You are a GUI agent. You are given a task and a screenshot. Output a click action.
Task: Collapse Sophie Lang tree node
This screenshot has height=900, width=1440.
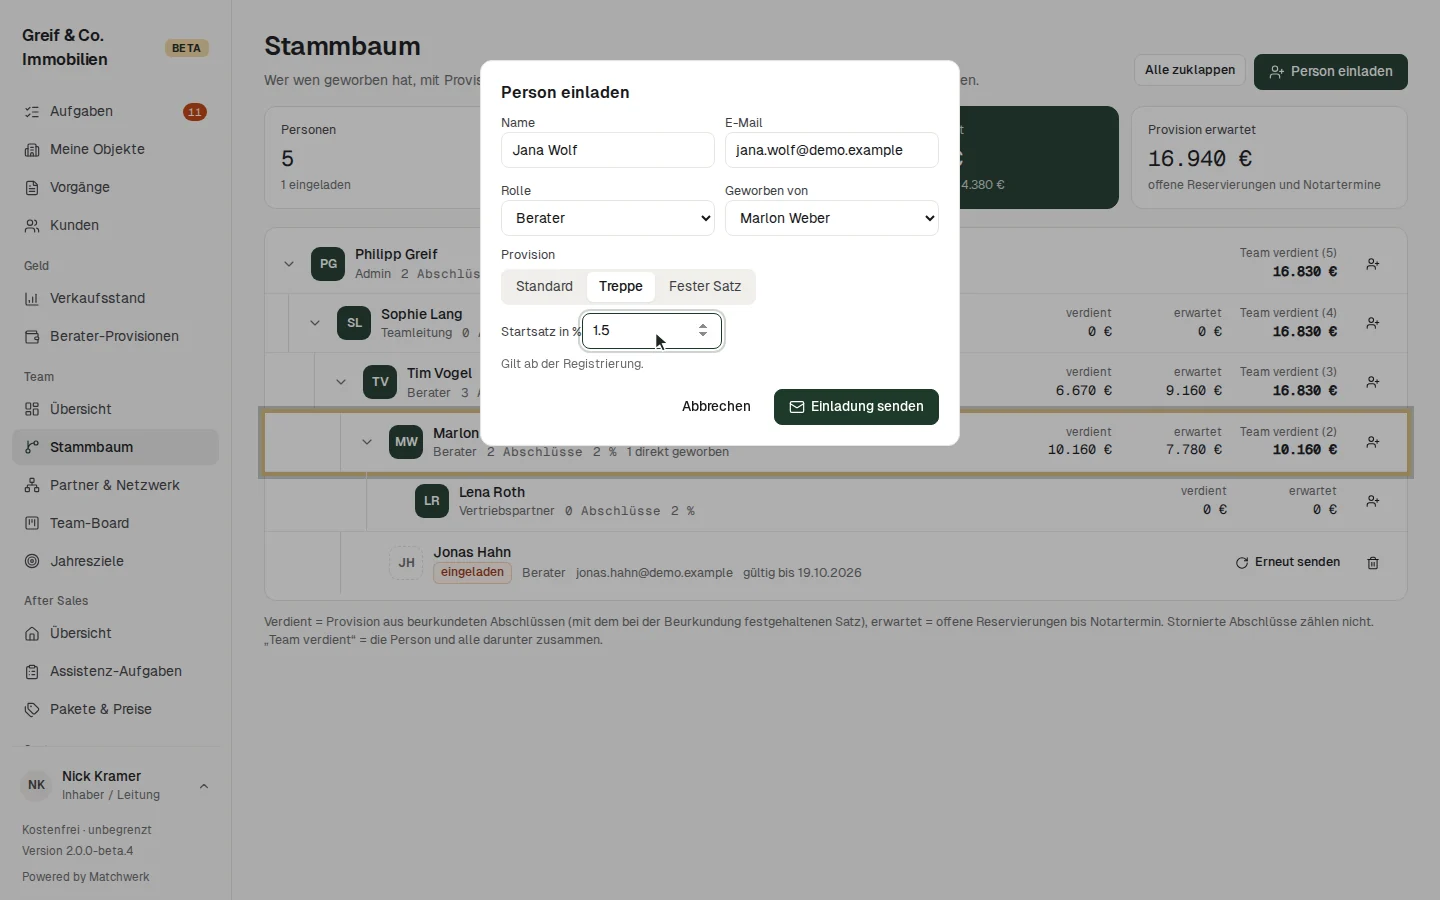[315, 323]
